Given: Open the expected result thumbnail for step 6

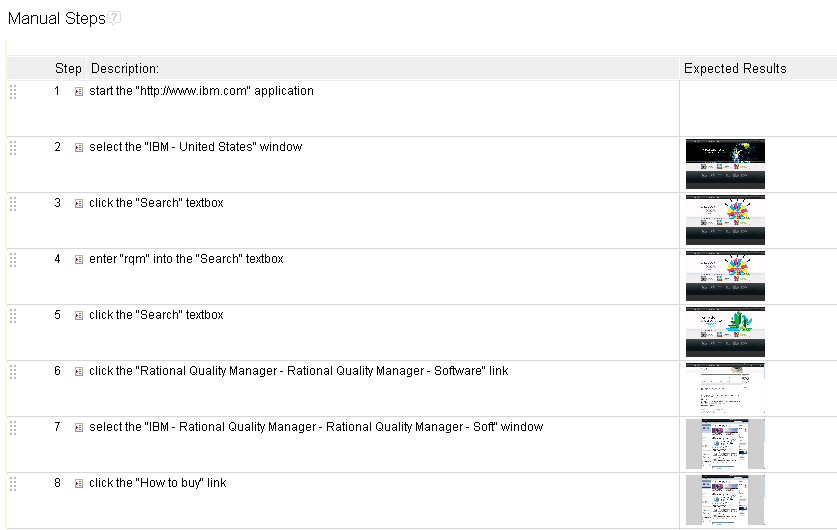Looking at the screenshot, I should (725, 388).
